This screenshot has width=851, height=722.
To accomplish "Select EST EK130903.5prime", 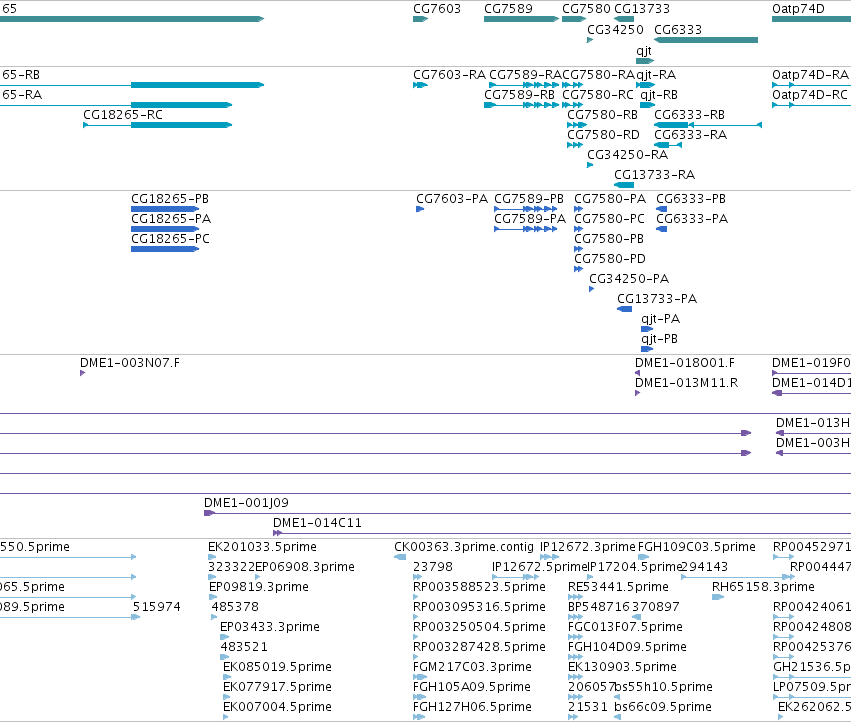I will (x=622, y=667).
